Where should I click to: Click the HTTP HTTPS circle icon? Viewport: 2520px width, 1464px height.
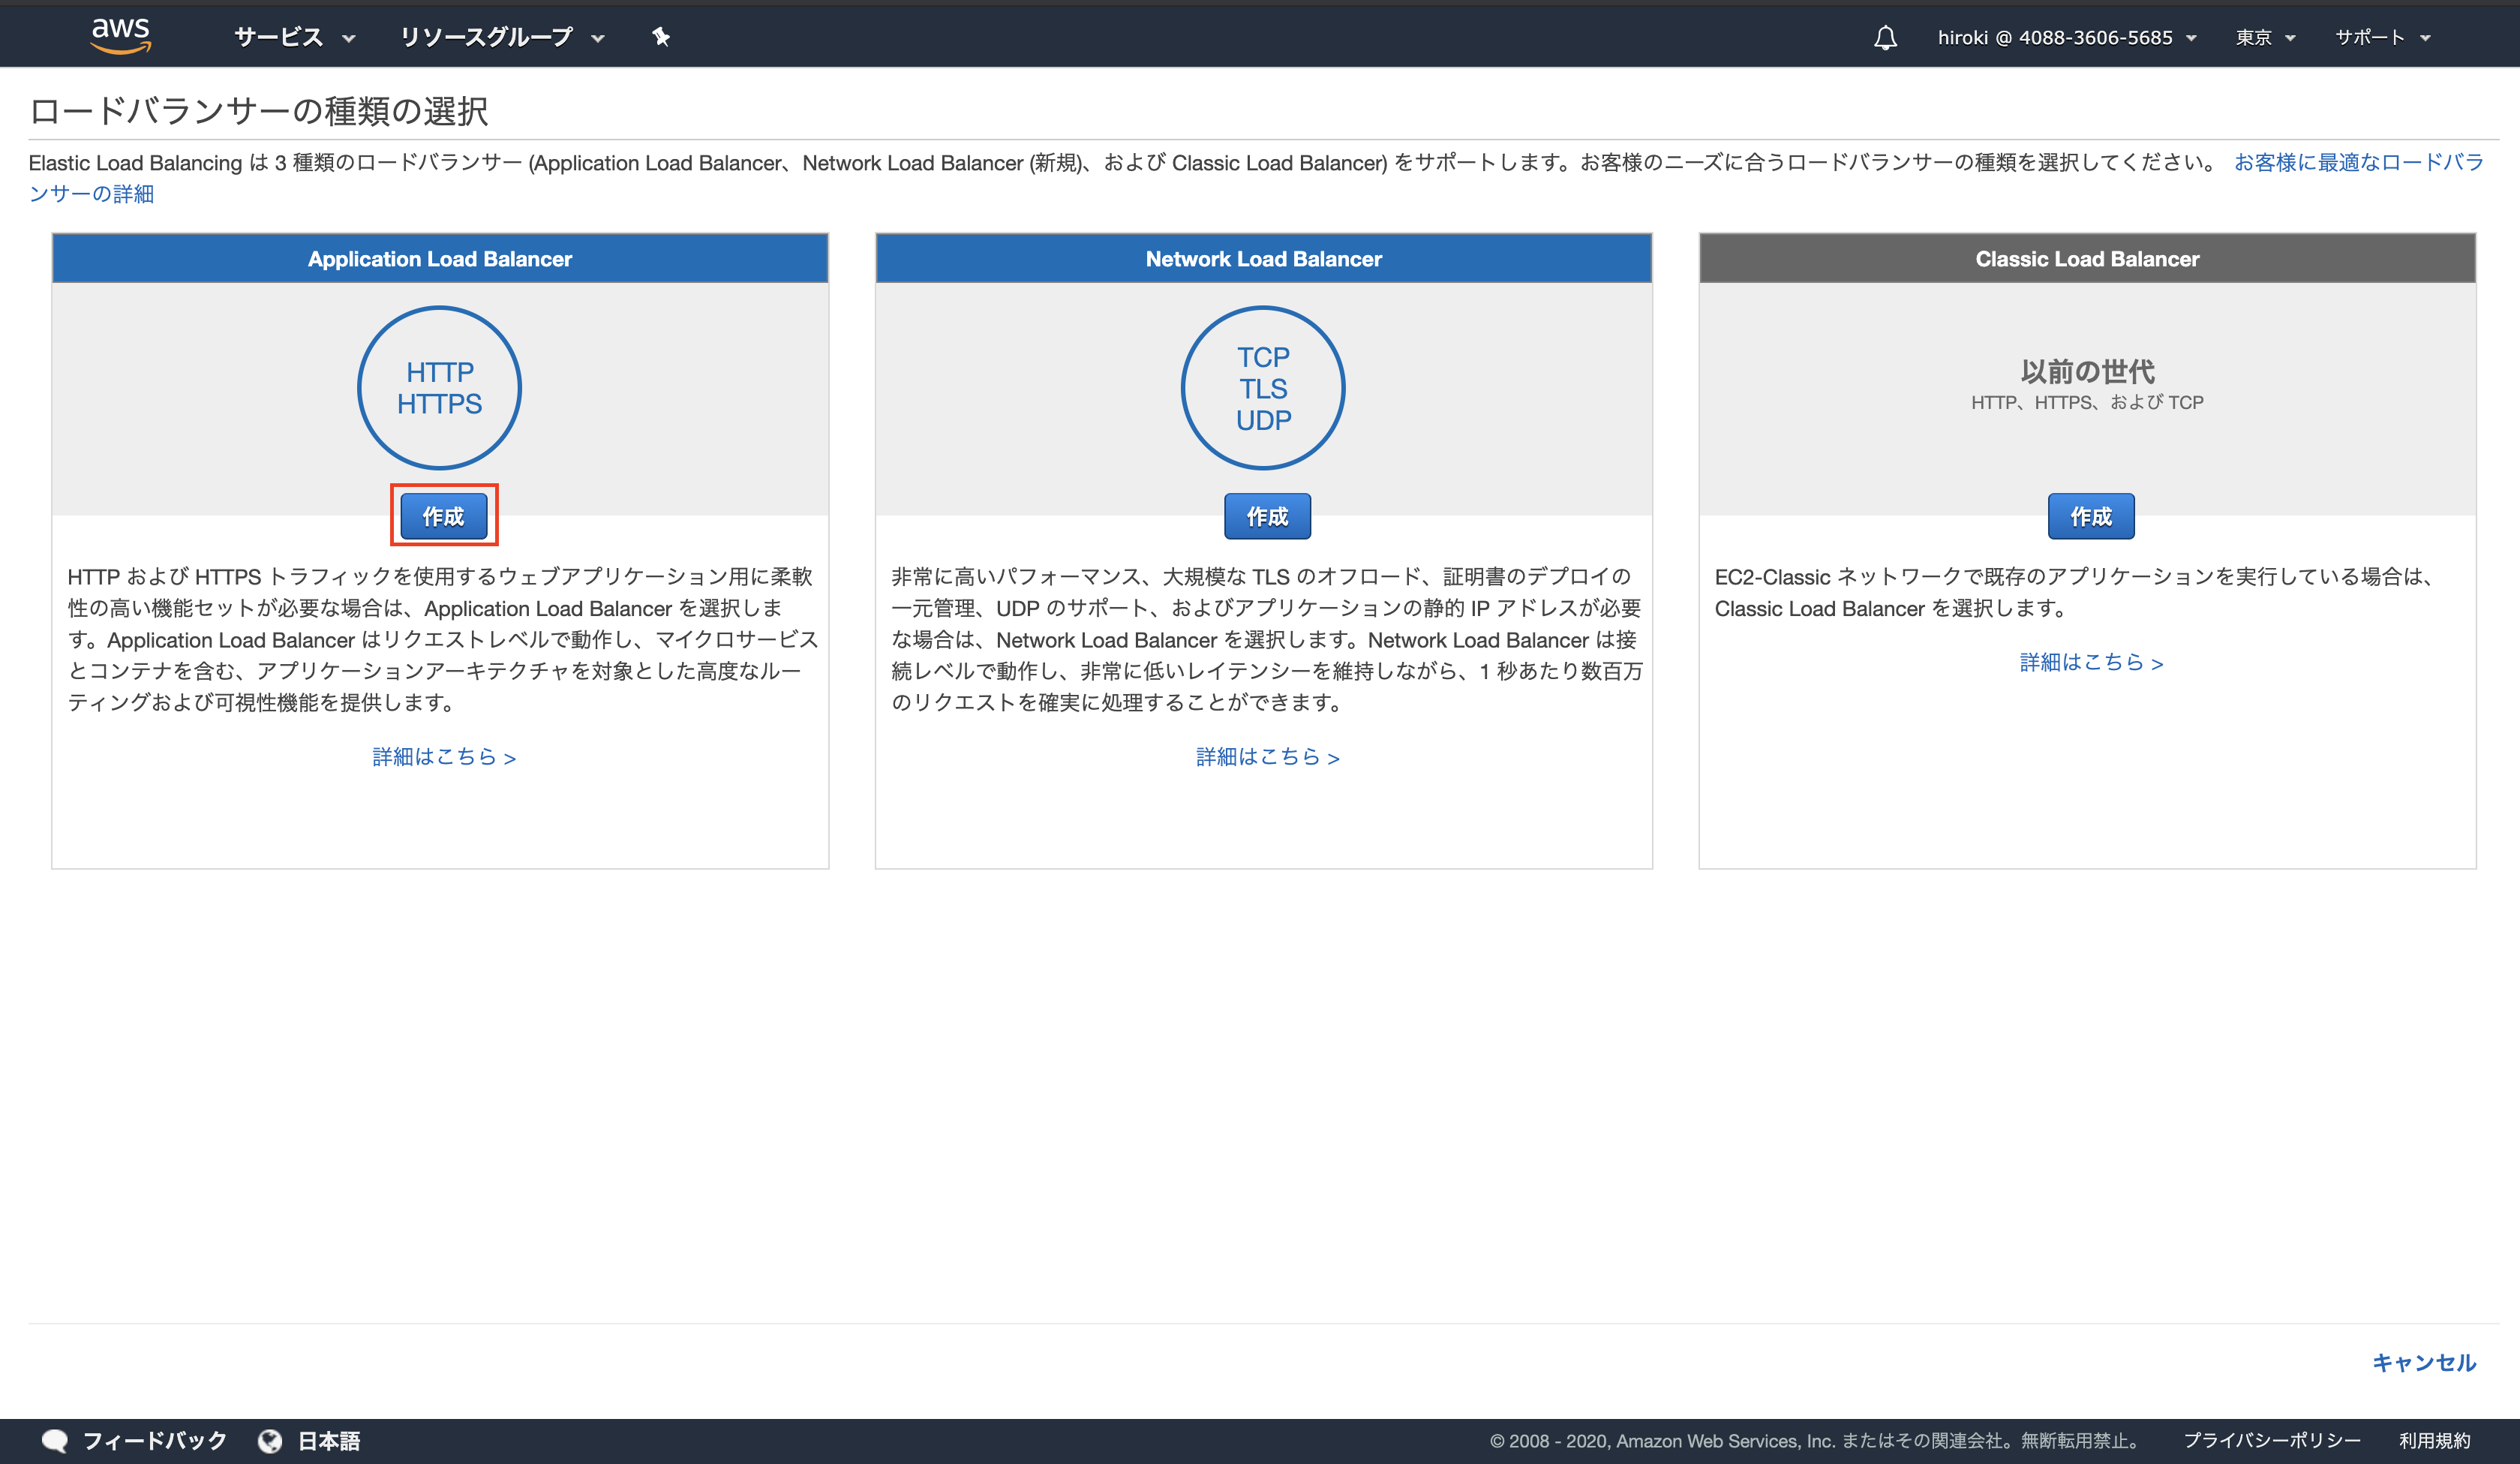pyautogui.click(x=438, y=388)
